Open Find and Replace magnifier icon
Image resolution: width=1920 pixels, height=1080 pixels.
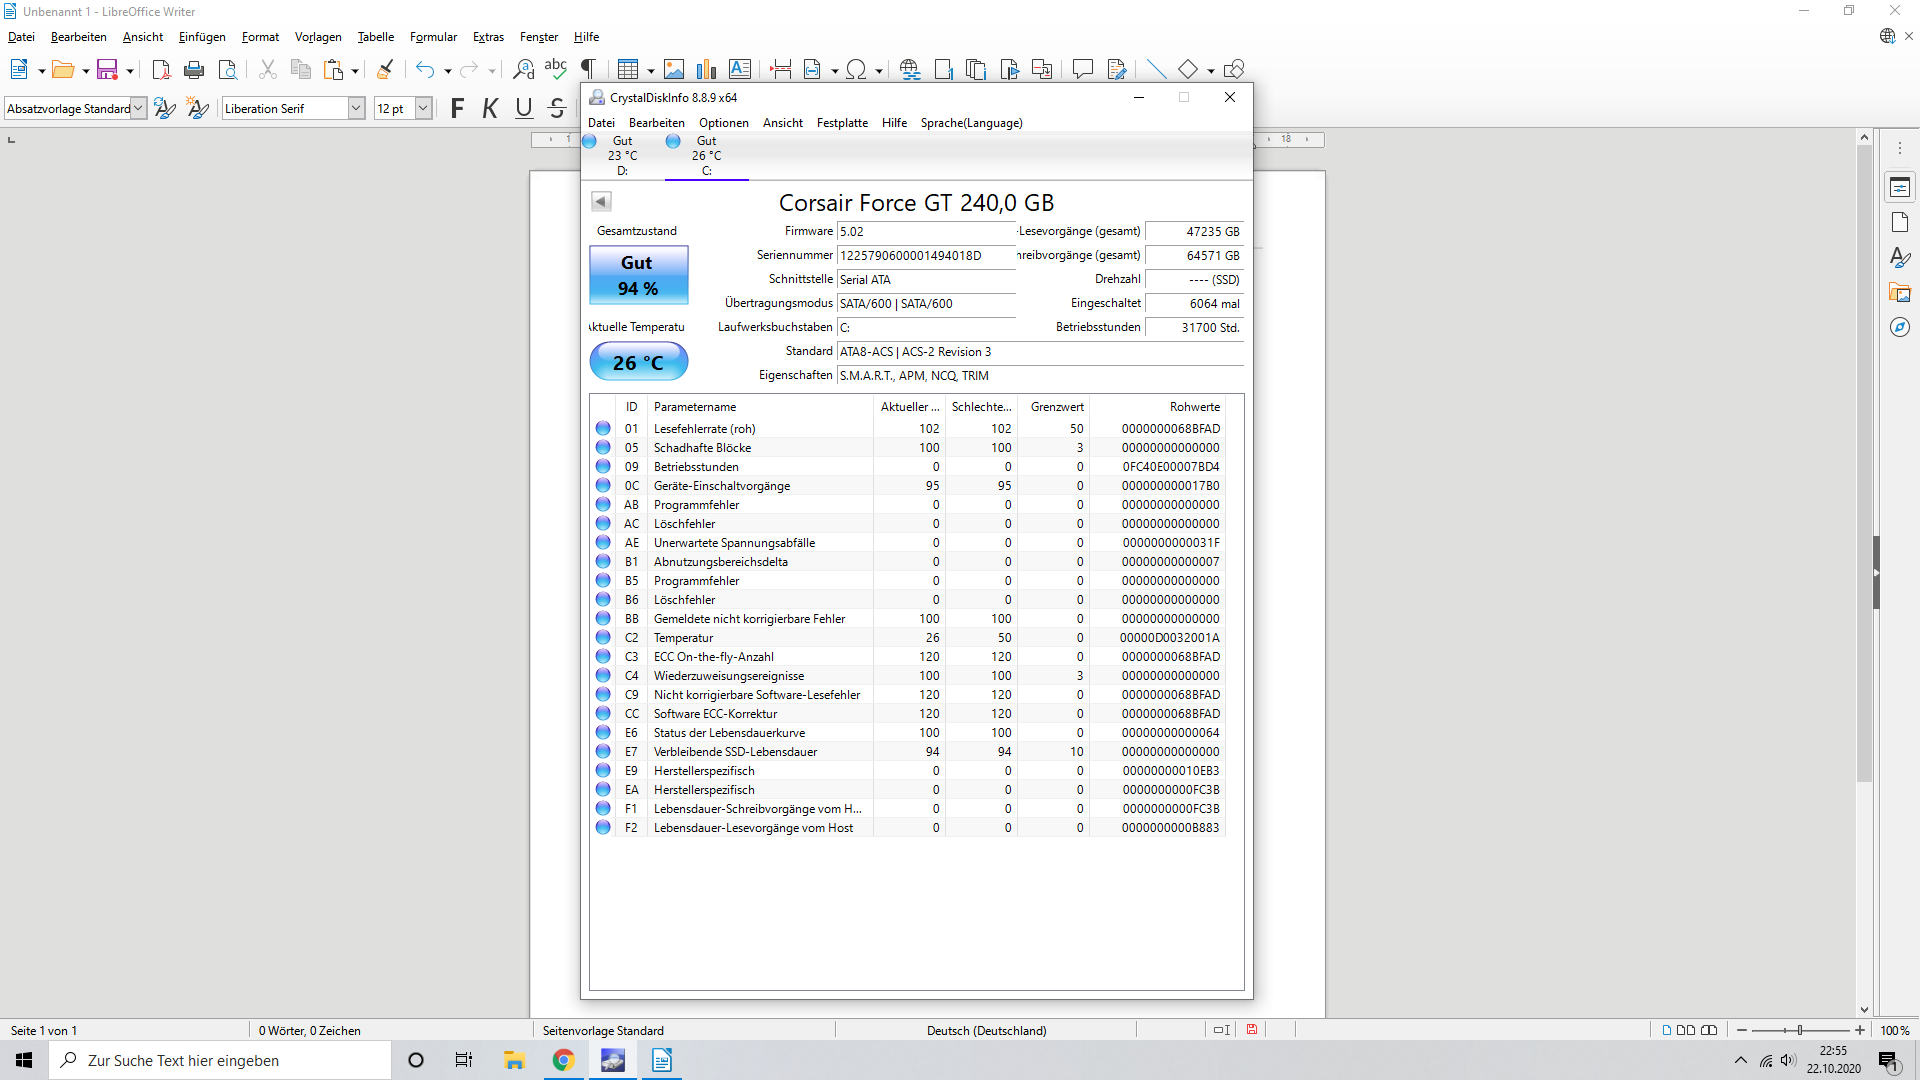point(523,70)
